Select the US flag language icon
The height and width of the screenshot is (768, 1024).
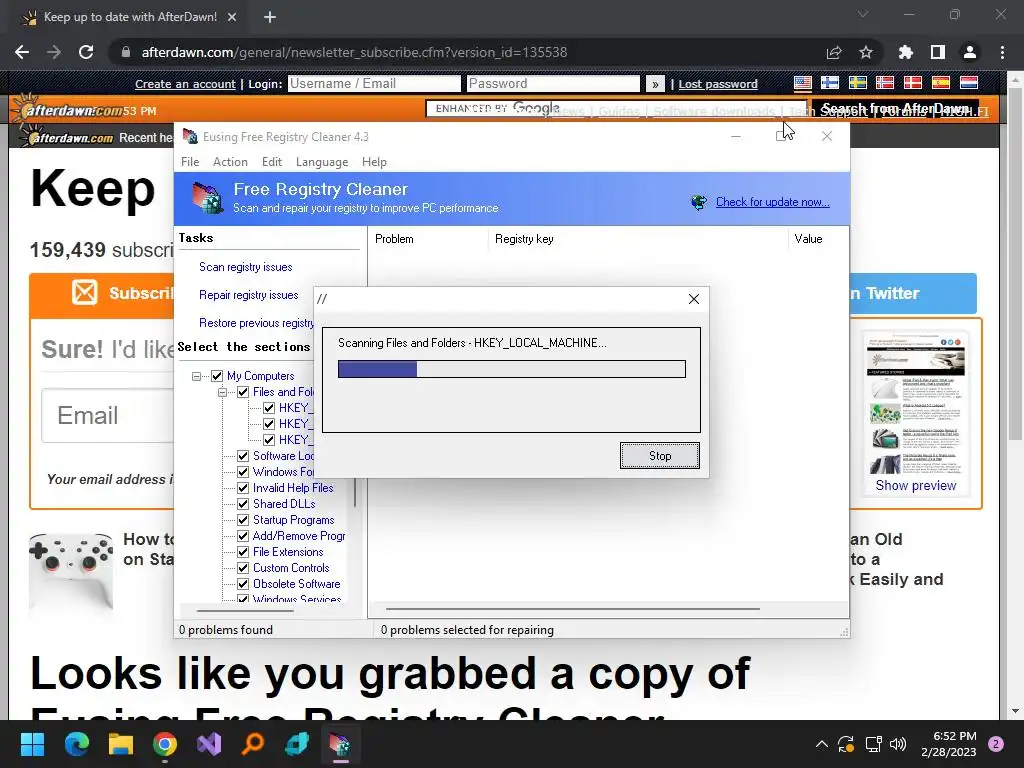pos(803,83)
